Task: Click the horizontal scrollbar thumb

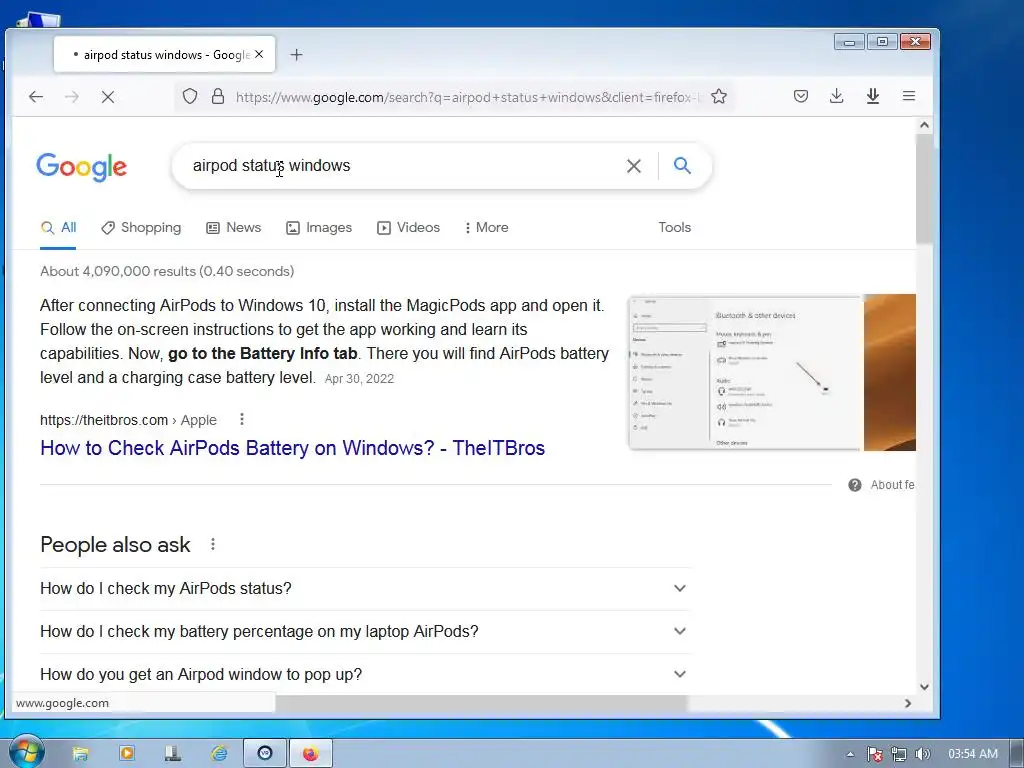Action: 481,703
